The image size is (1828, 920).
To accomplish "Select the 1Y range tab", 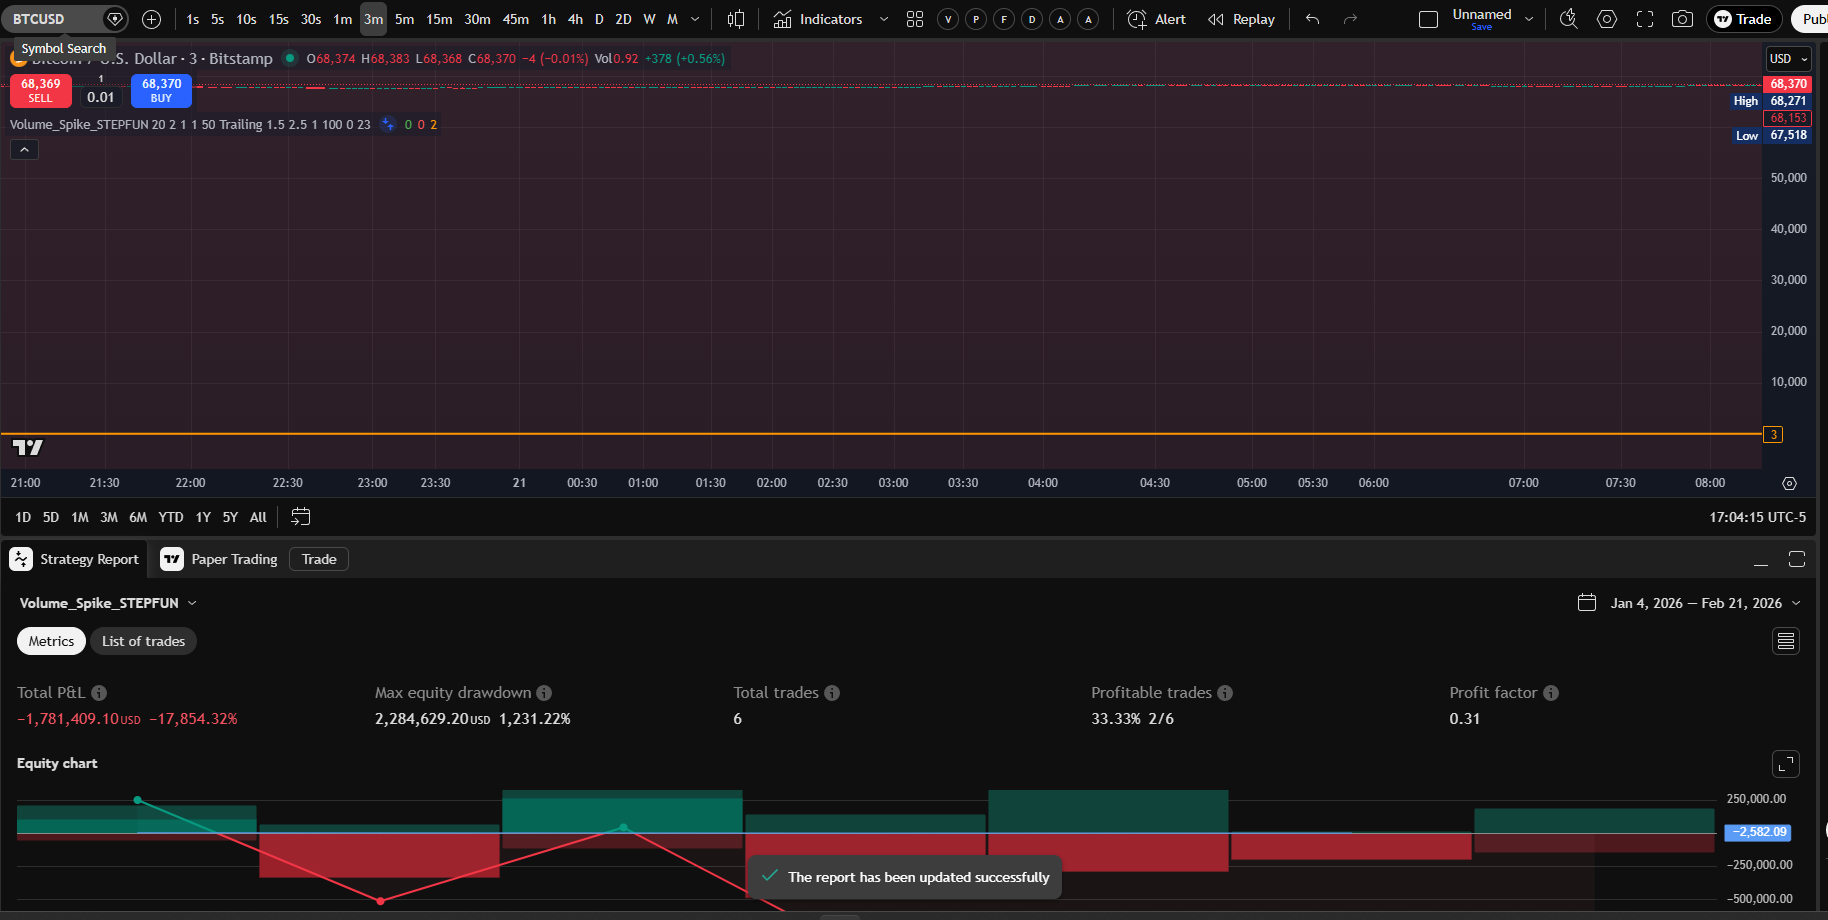I will (202, 517).
